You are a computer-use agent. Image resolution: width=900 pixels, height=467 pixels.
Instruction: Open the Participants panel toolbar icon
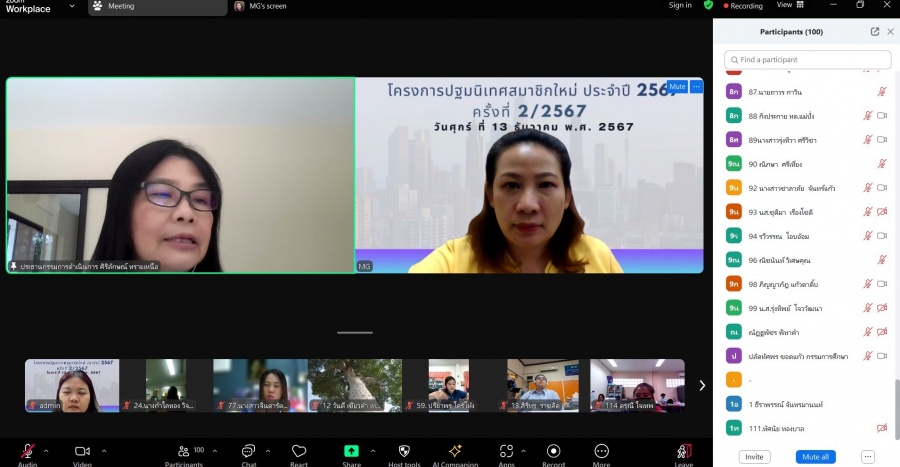click(183, 452)
